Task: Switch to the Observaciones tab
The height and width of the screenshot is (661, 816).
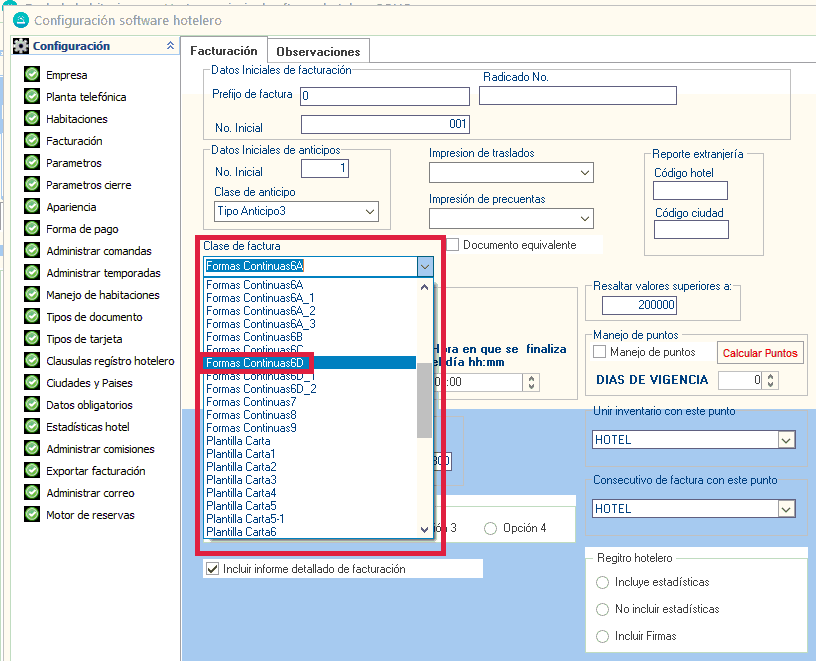Action: [x=317, y=51]
